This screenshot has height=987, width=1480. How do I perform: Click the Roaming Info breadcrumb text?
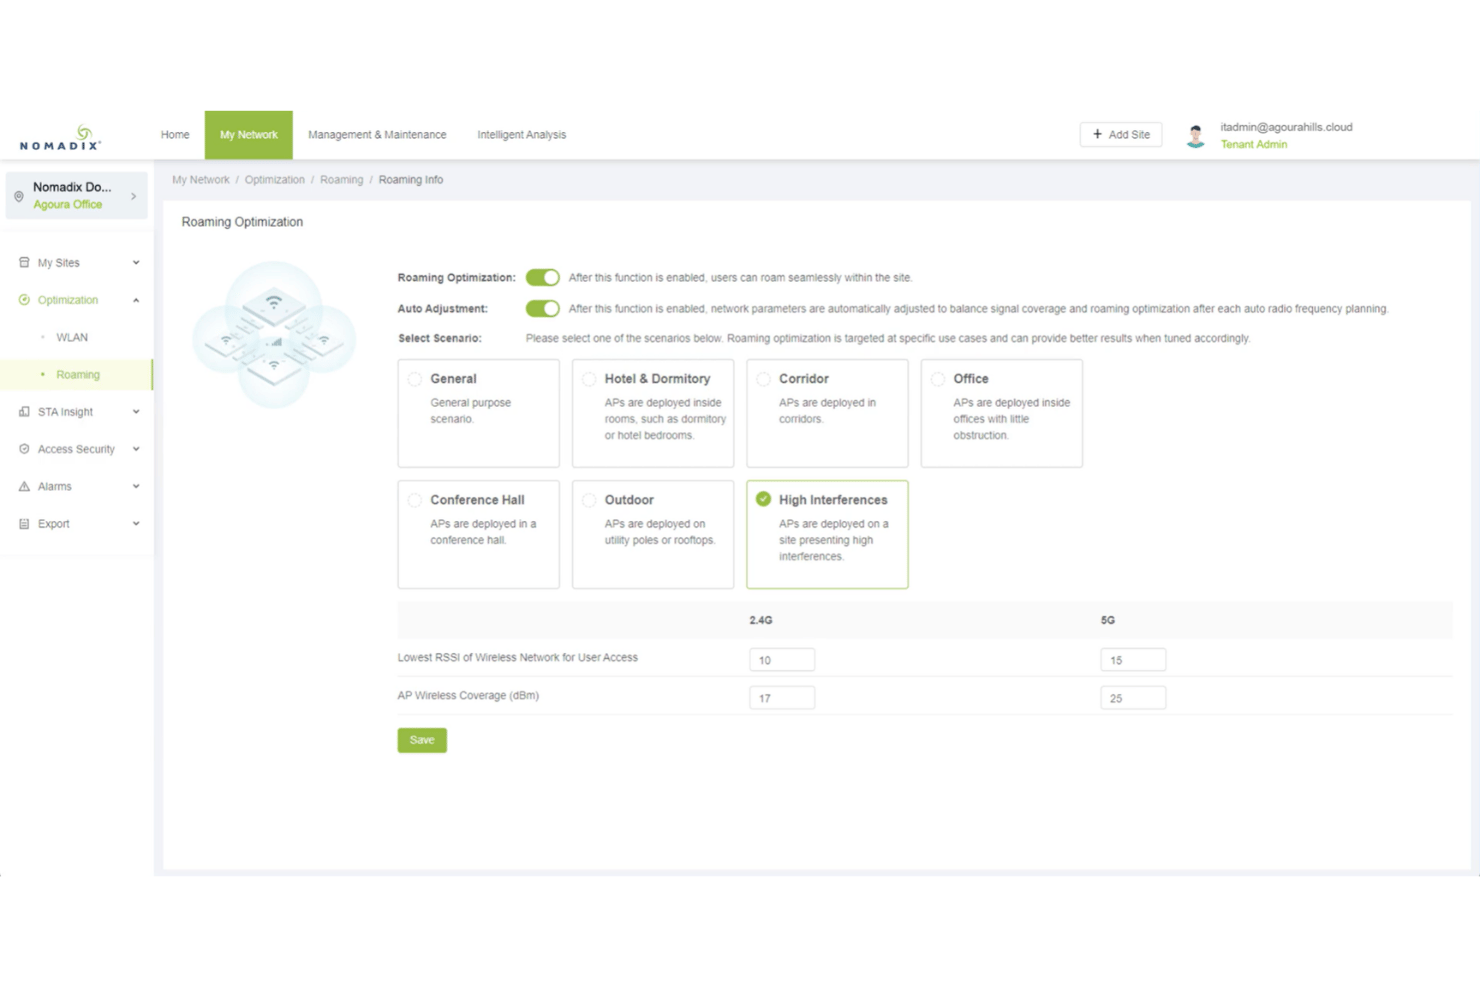point(410,180)
